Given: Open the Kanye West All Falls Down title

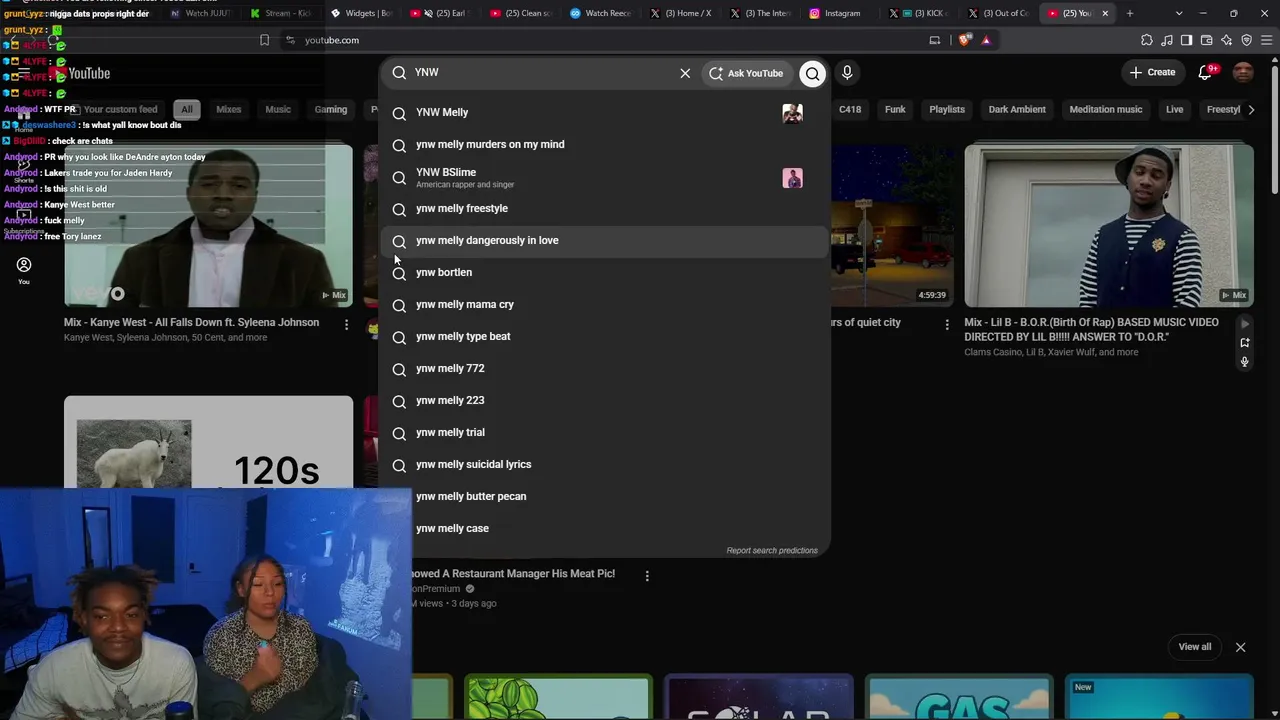Looking at the screenshot, I should (192, 322).
